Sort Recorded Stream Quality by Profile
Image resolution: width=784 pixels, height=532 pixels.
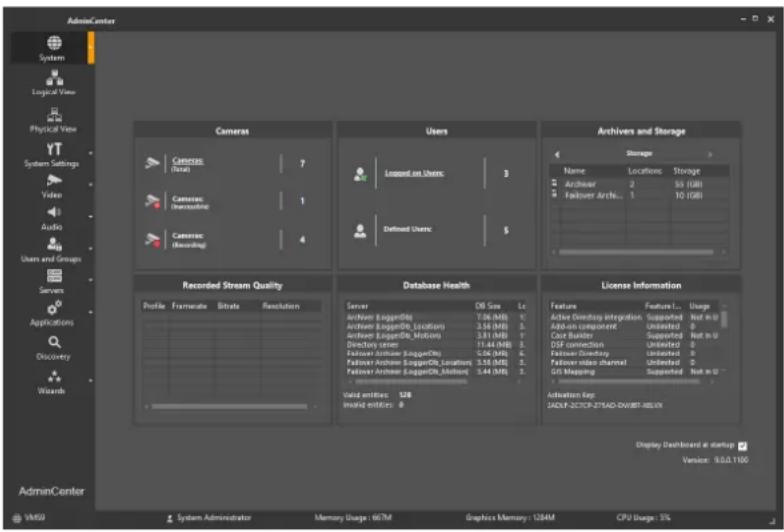[x=154, y=306]
